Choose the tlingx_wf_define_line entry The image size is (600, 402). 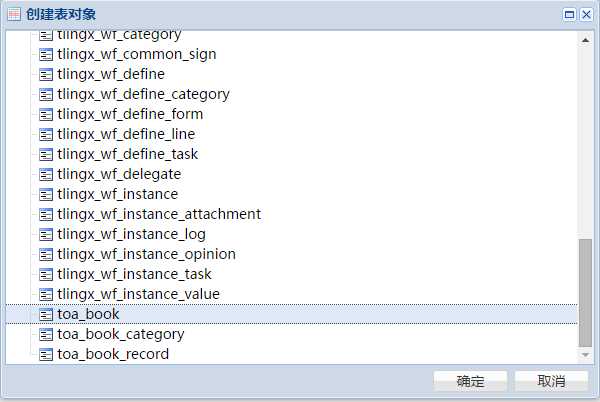[x=126, y=134]
